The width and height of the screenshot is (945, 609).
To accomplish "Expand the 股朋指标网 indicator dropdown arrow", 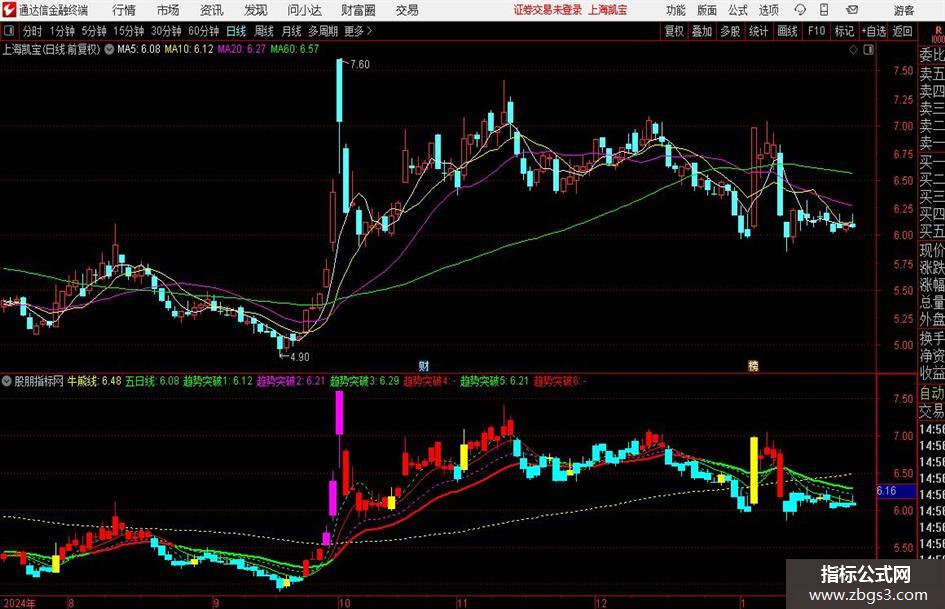I will coord(7,381).
